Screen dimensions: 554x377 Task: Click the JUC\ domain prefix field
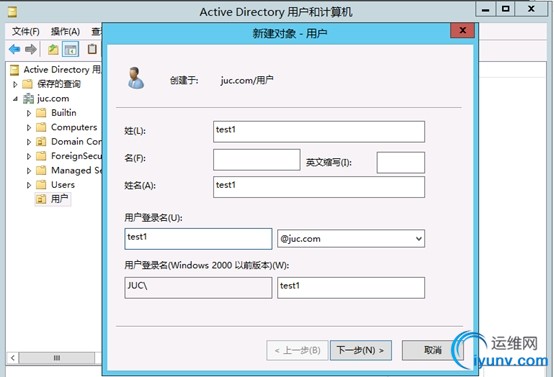(198, 288)
